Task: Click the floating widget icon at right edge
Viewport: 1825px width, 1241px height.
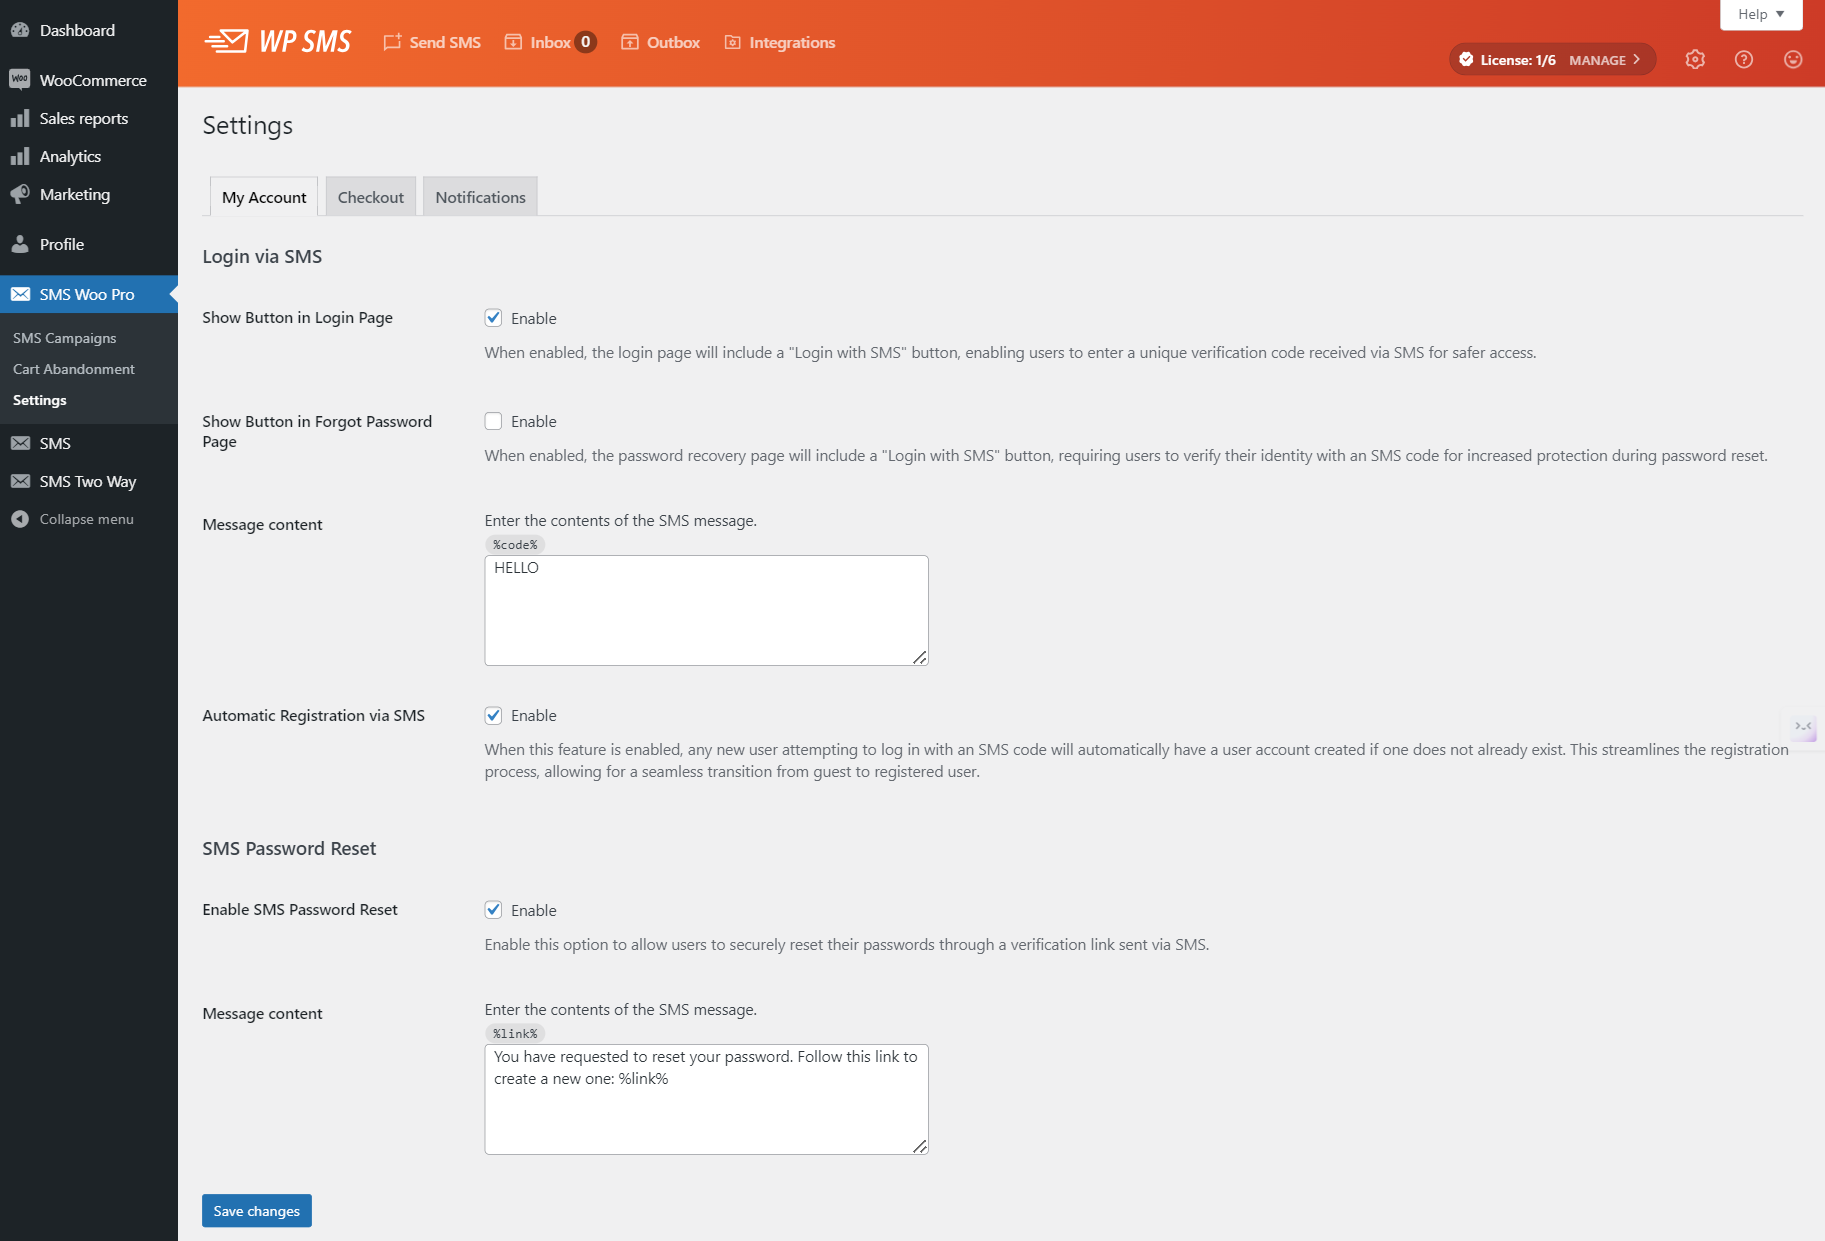Action: click(x=1804, y=726)
